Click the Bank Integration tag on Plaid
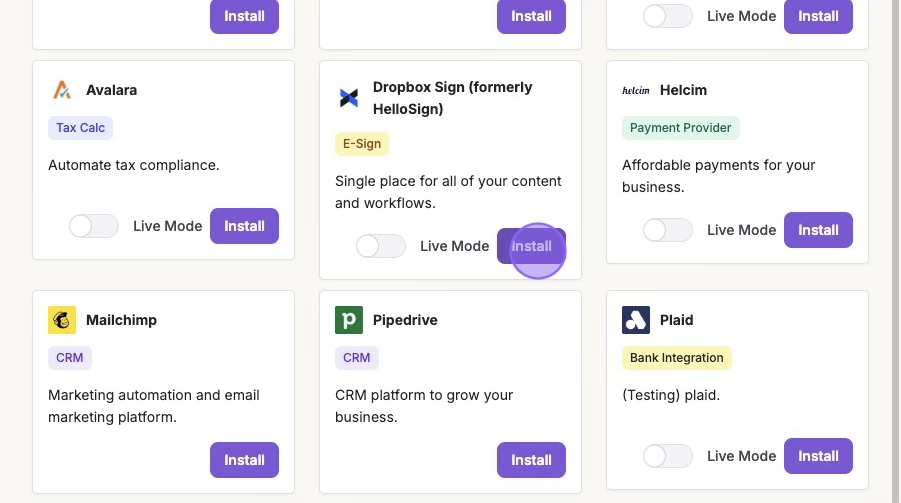 click(677, 358)
